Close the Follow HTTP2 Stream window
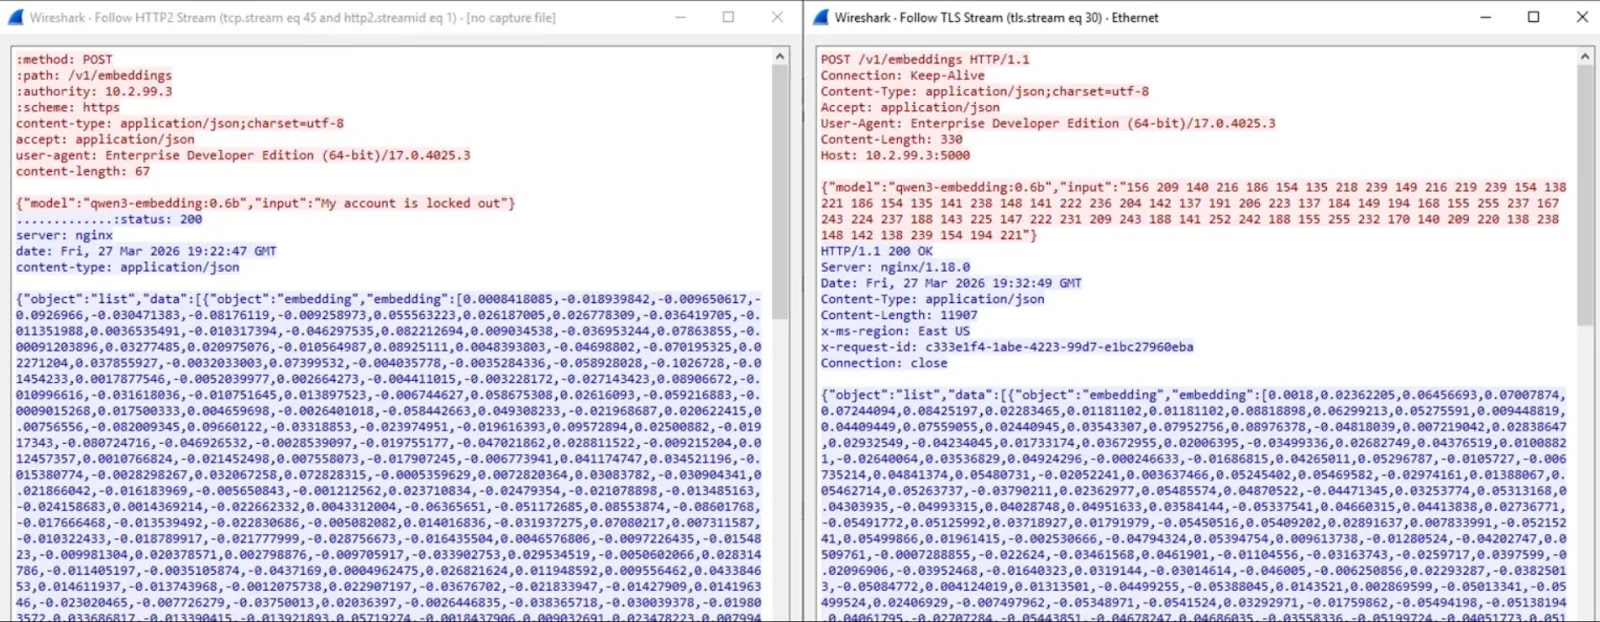 point(777,17)
